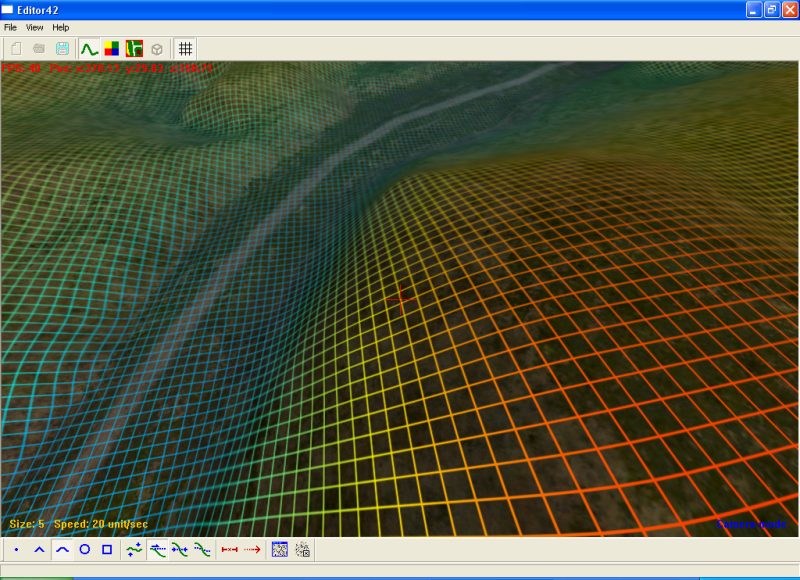Toggle the flatten terrain tool
This screenshot has height=580, width=800.
pyautogui.click(x=158, y=549)
